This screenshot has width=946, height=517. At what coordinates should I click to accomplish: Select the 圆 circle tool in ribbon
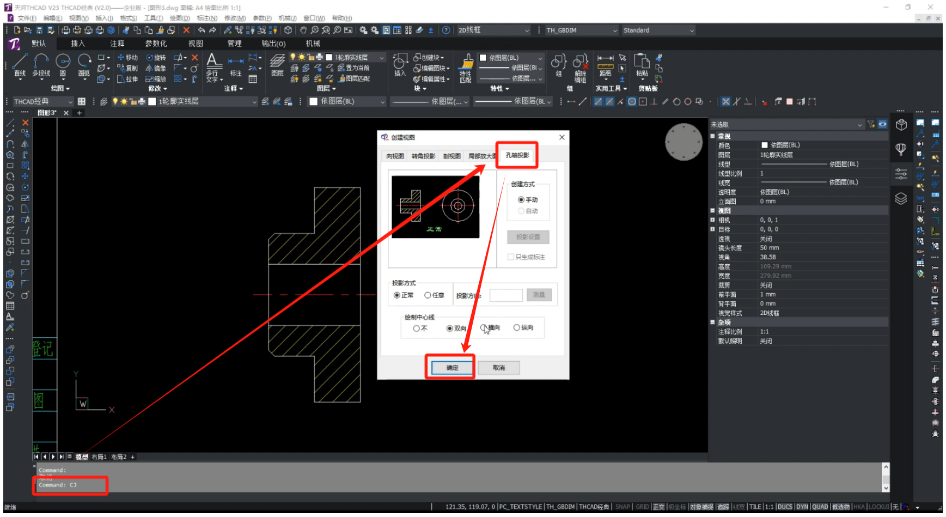click(x=63, y=66)
